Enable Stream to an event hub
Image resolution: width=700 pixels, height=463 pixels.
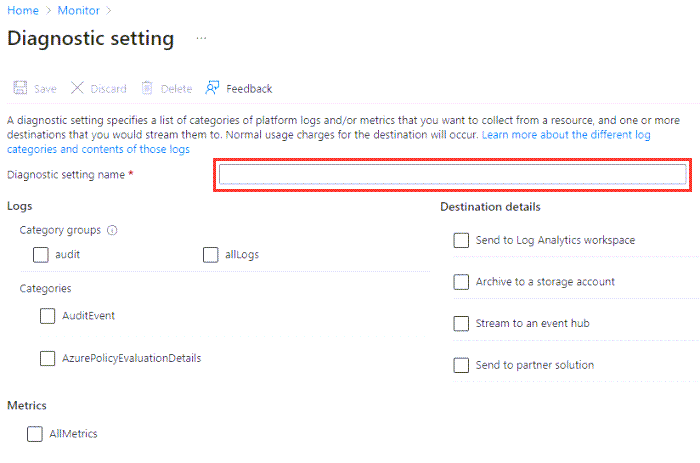[461, 324]
